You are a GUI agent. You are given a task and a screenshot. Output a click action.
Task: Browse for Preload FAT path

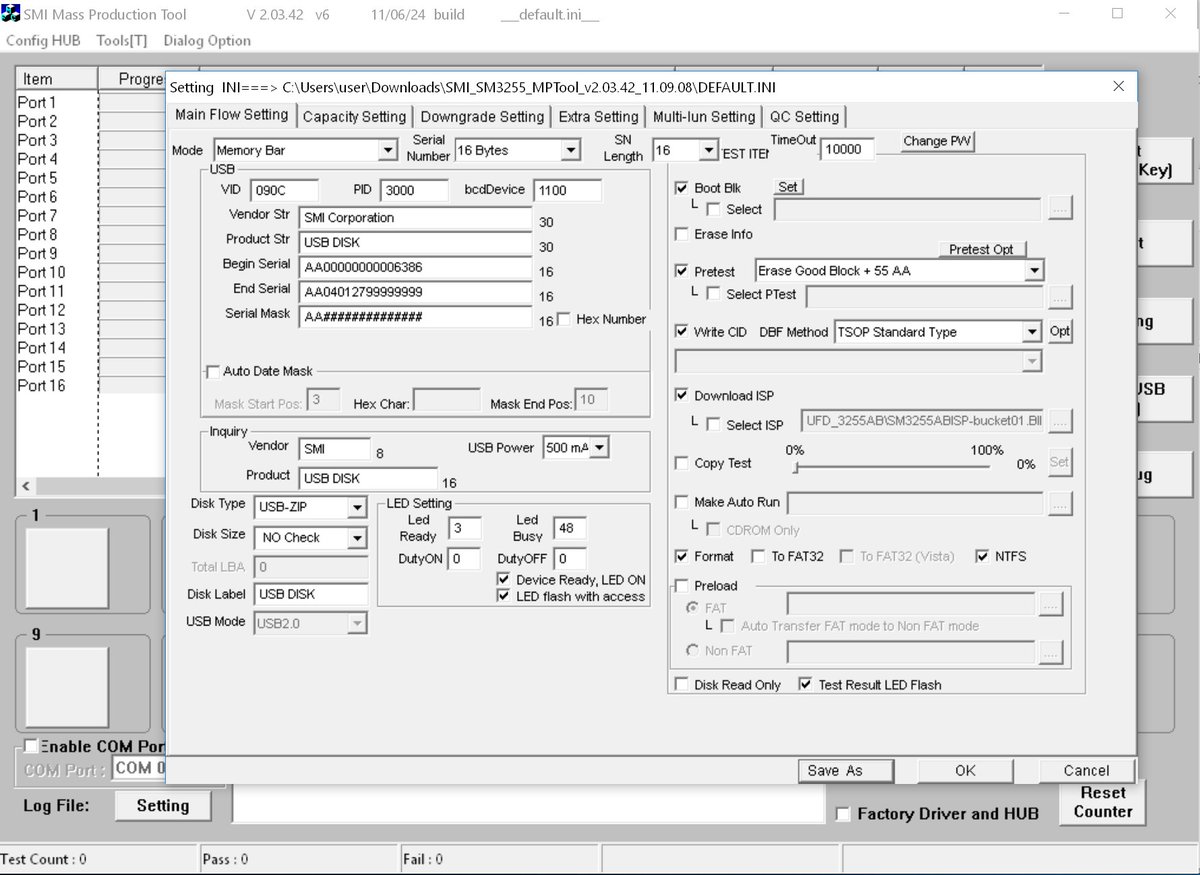click(x=1049, y=604)
